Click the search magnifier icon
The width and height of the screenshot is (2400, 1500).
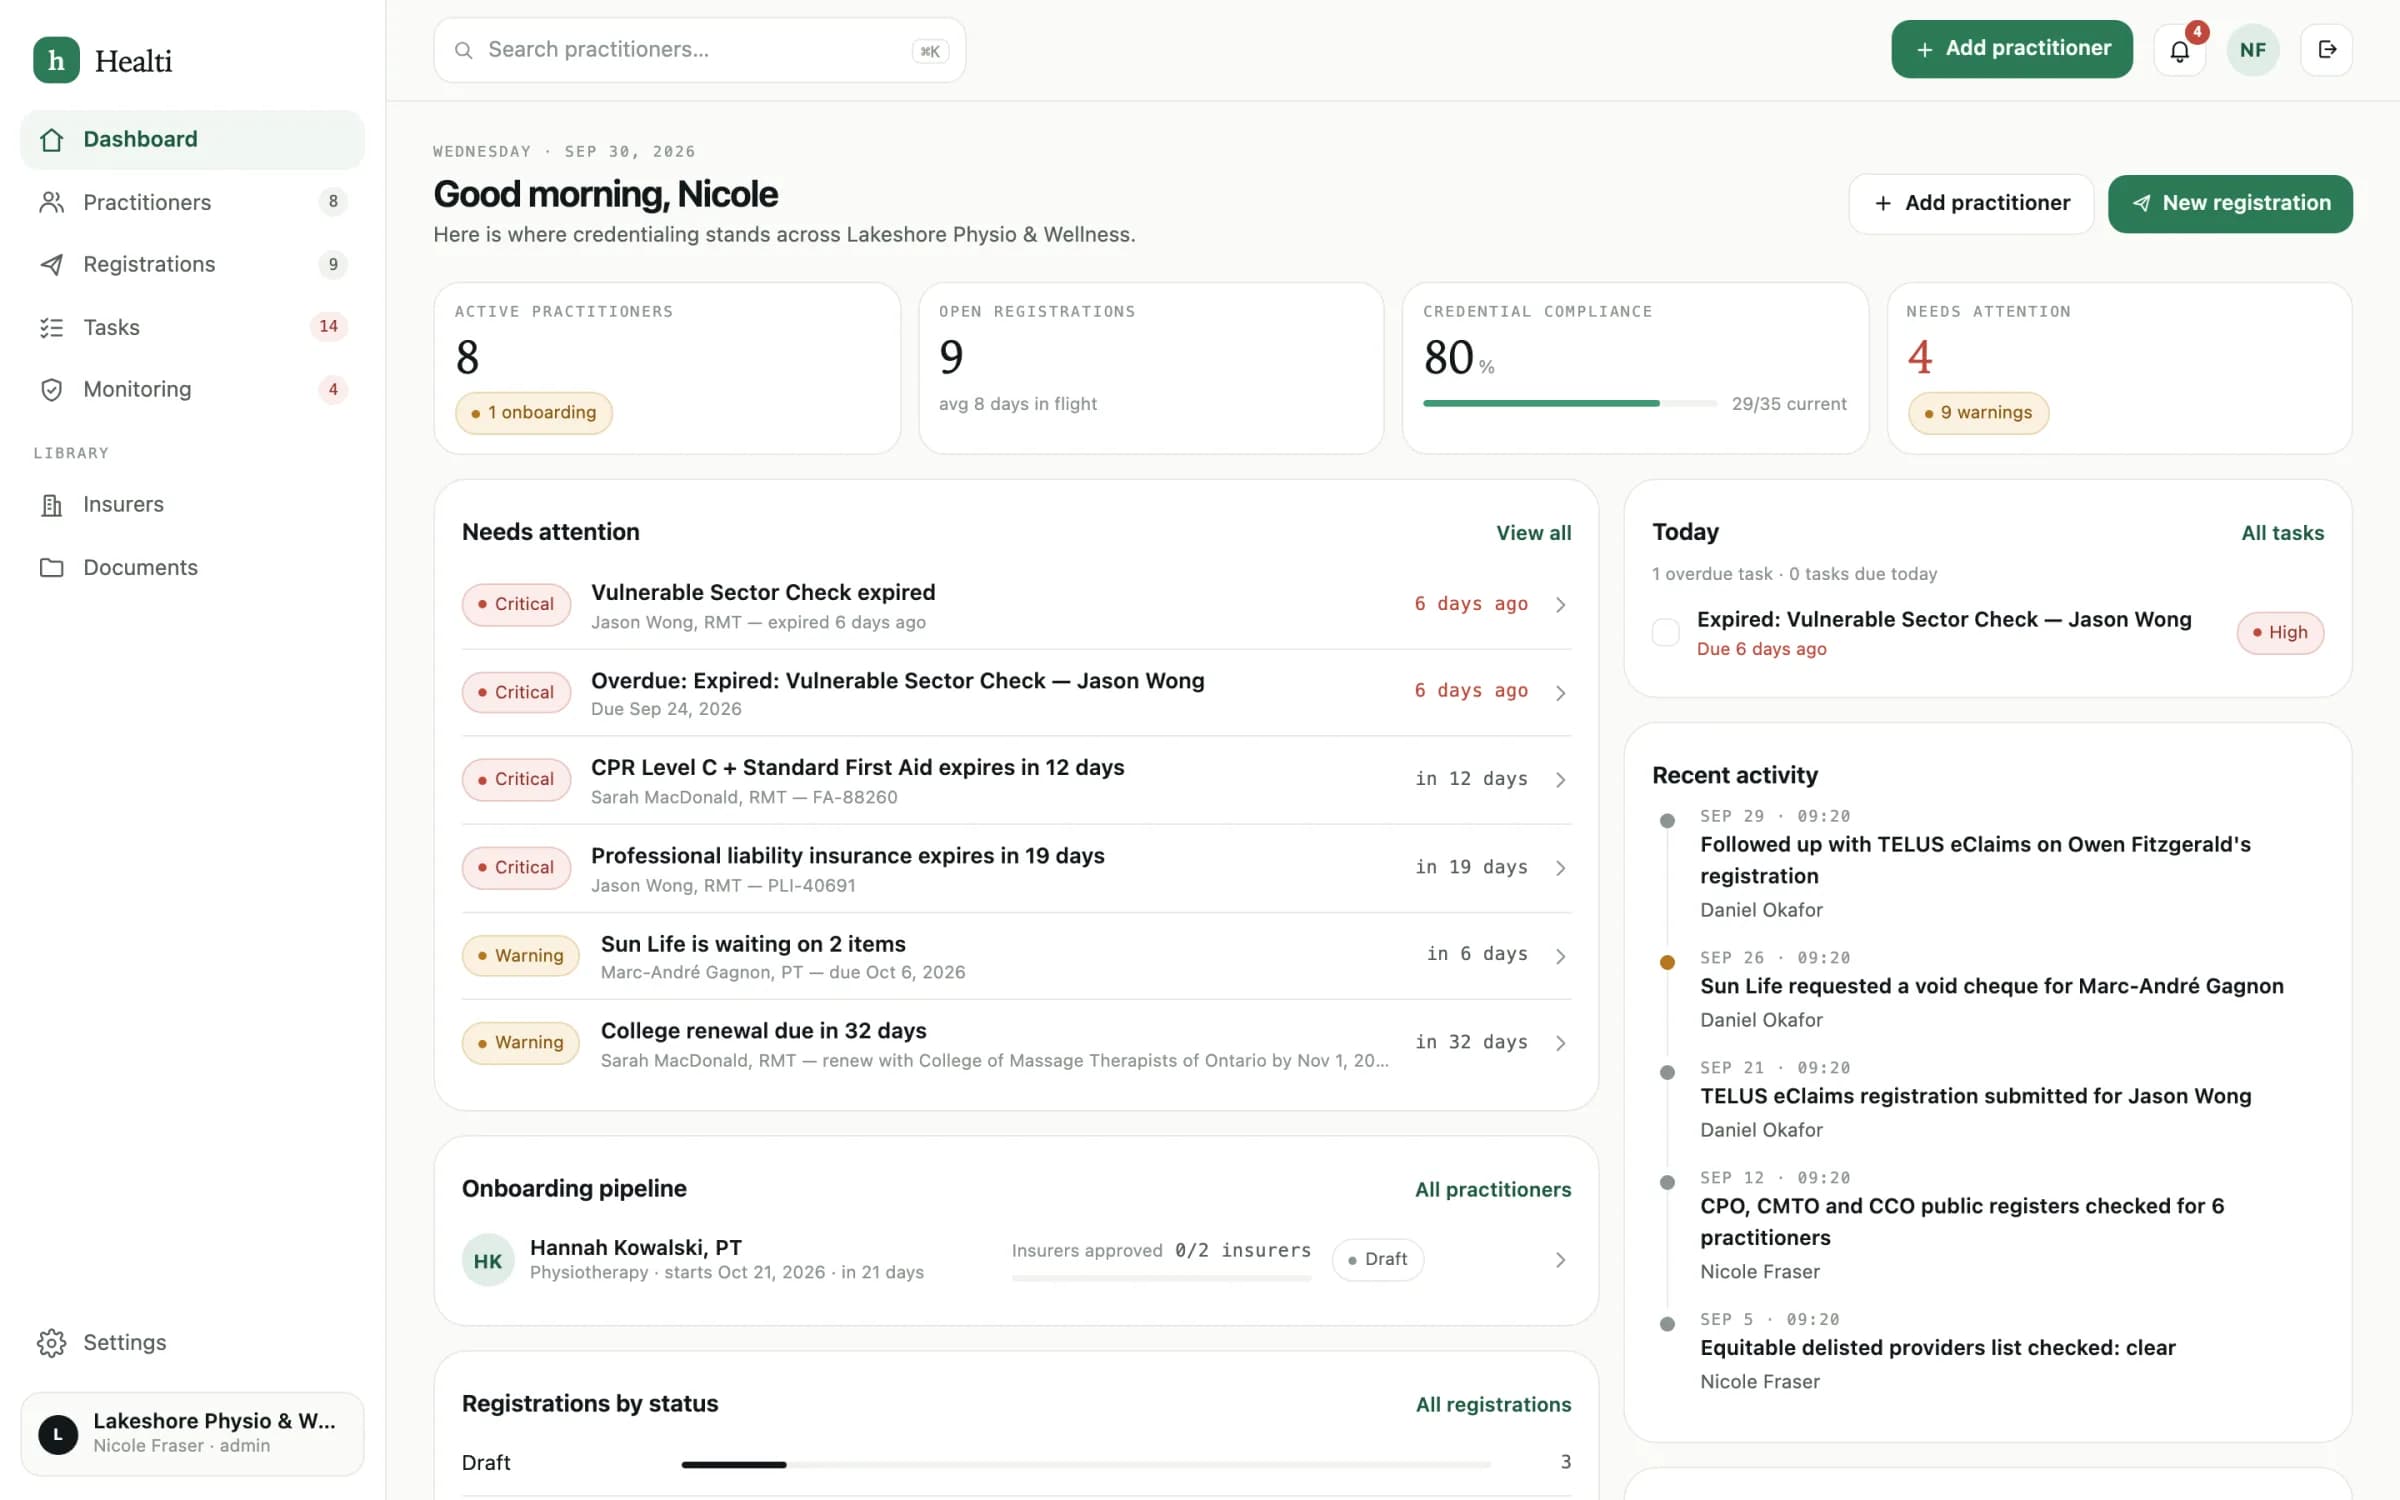pyautogui.click(x=463, y=50)
